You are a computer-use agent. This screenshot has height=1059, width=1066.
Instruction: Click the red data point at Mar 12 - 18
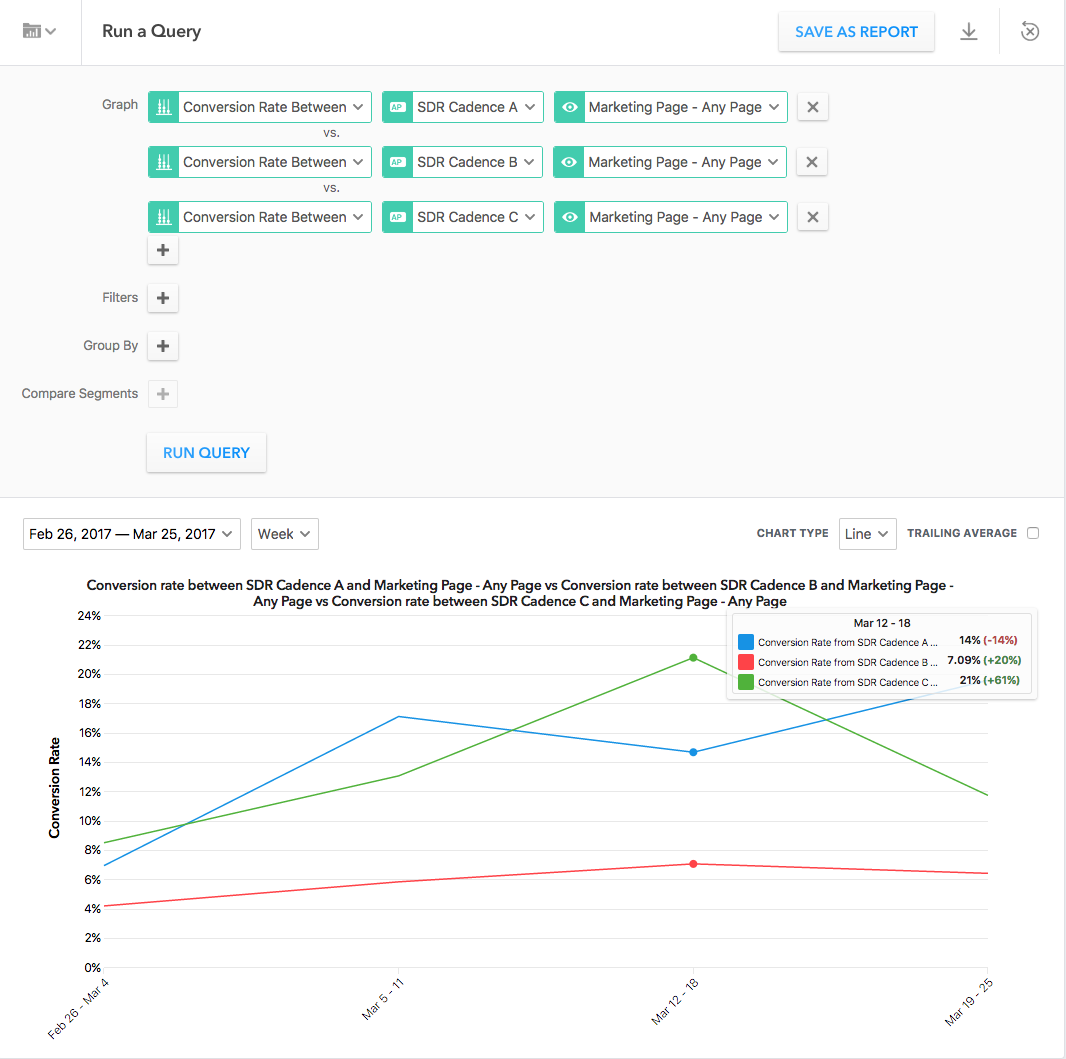693,864
